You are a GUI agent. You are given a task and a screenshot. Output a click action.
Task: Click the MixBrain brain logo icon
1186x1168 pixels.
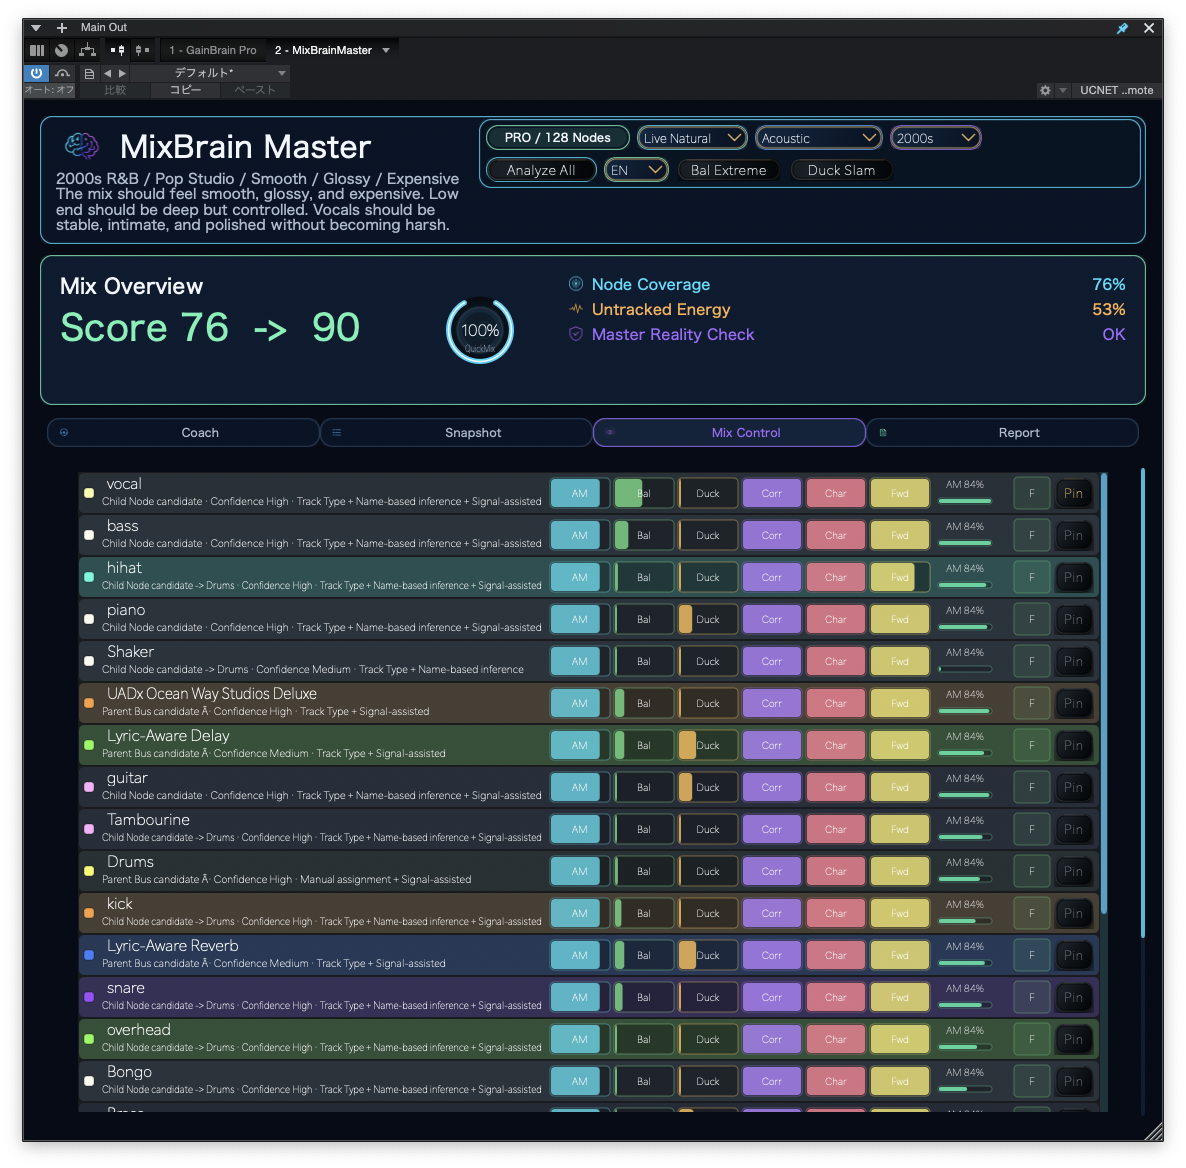click(82, 144)
